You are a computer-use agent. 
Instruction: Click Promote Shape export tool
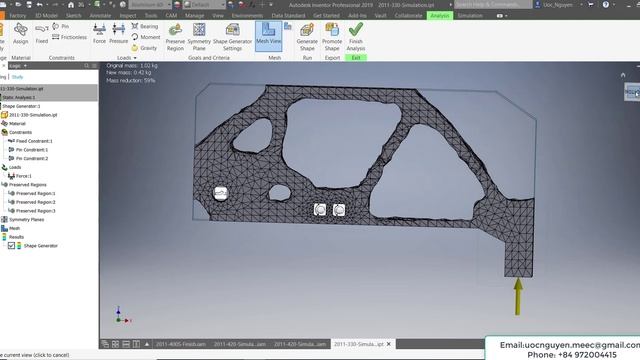tap(332, 37)
